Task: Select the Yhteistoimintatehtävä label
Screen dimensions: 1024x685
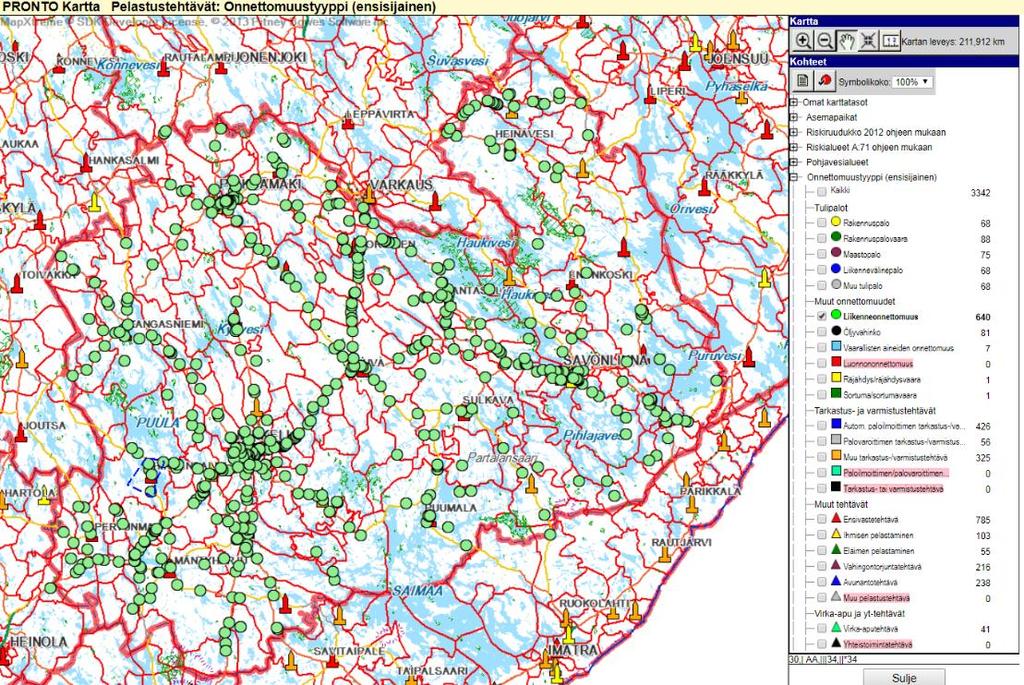Action: click(x=878, y=645)
